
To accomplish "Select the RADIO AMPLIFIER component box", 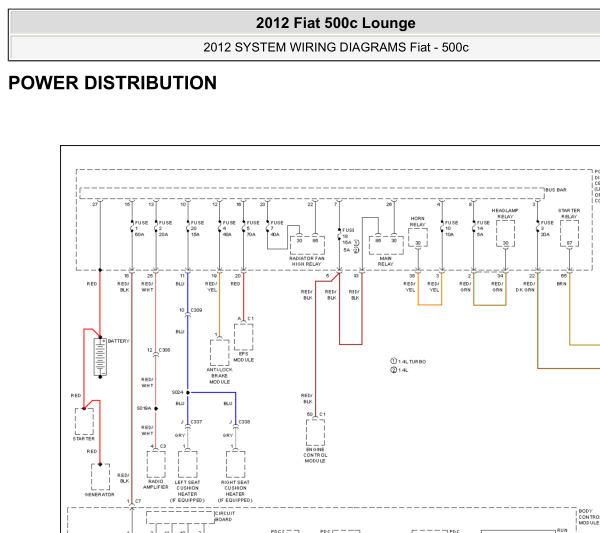I will tap(156, 464).
